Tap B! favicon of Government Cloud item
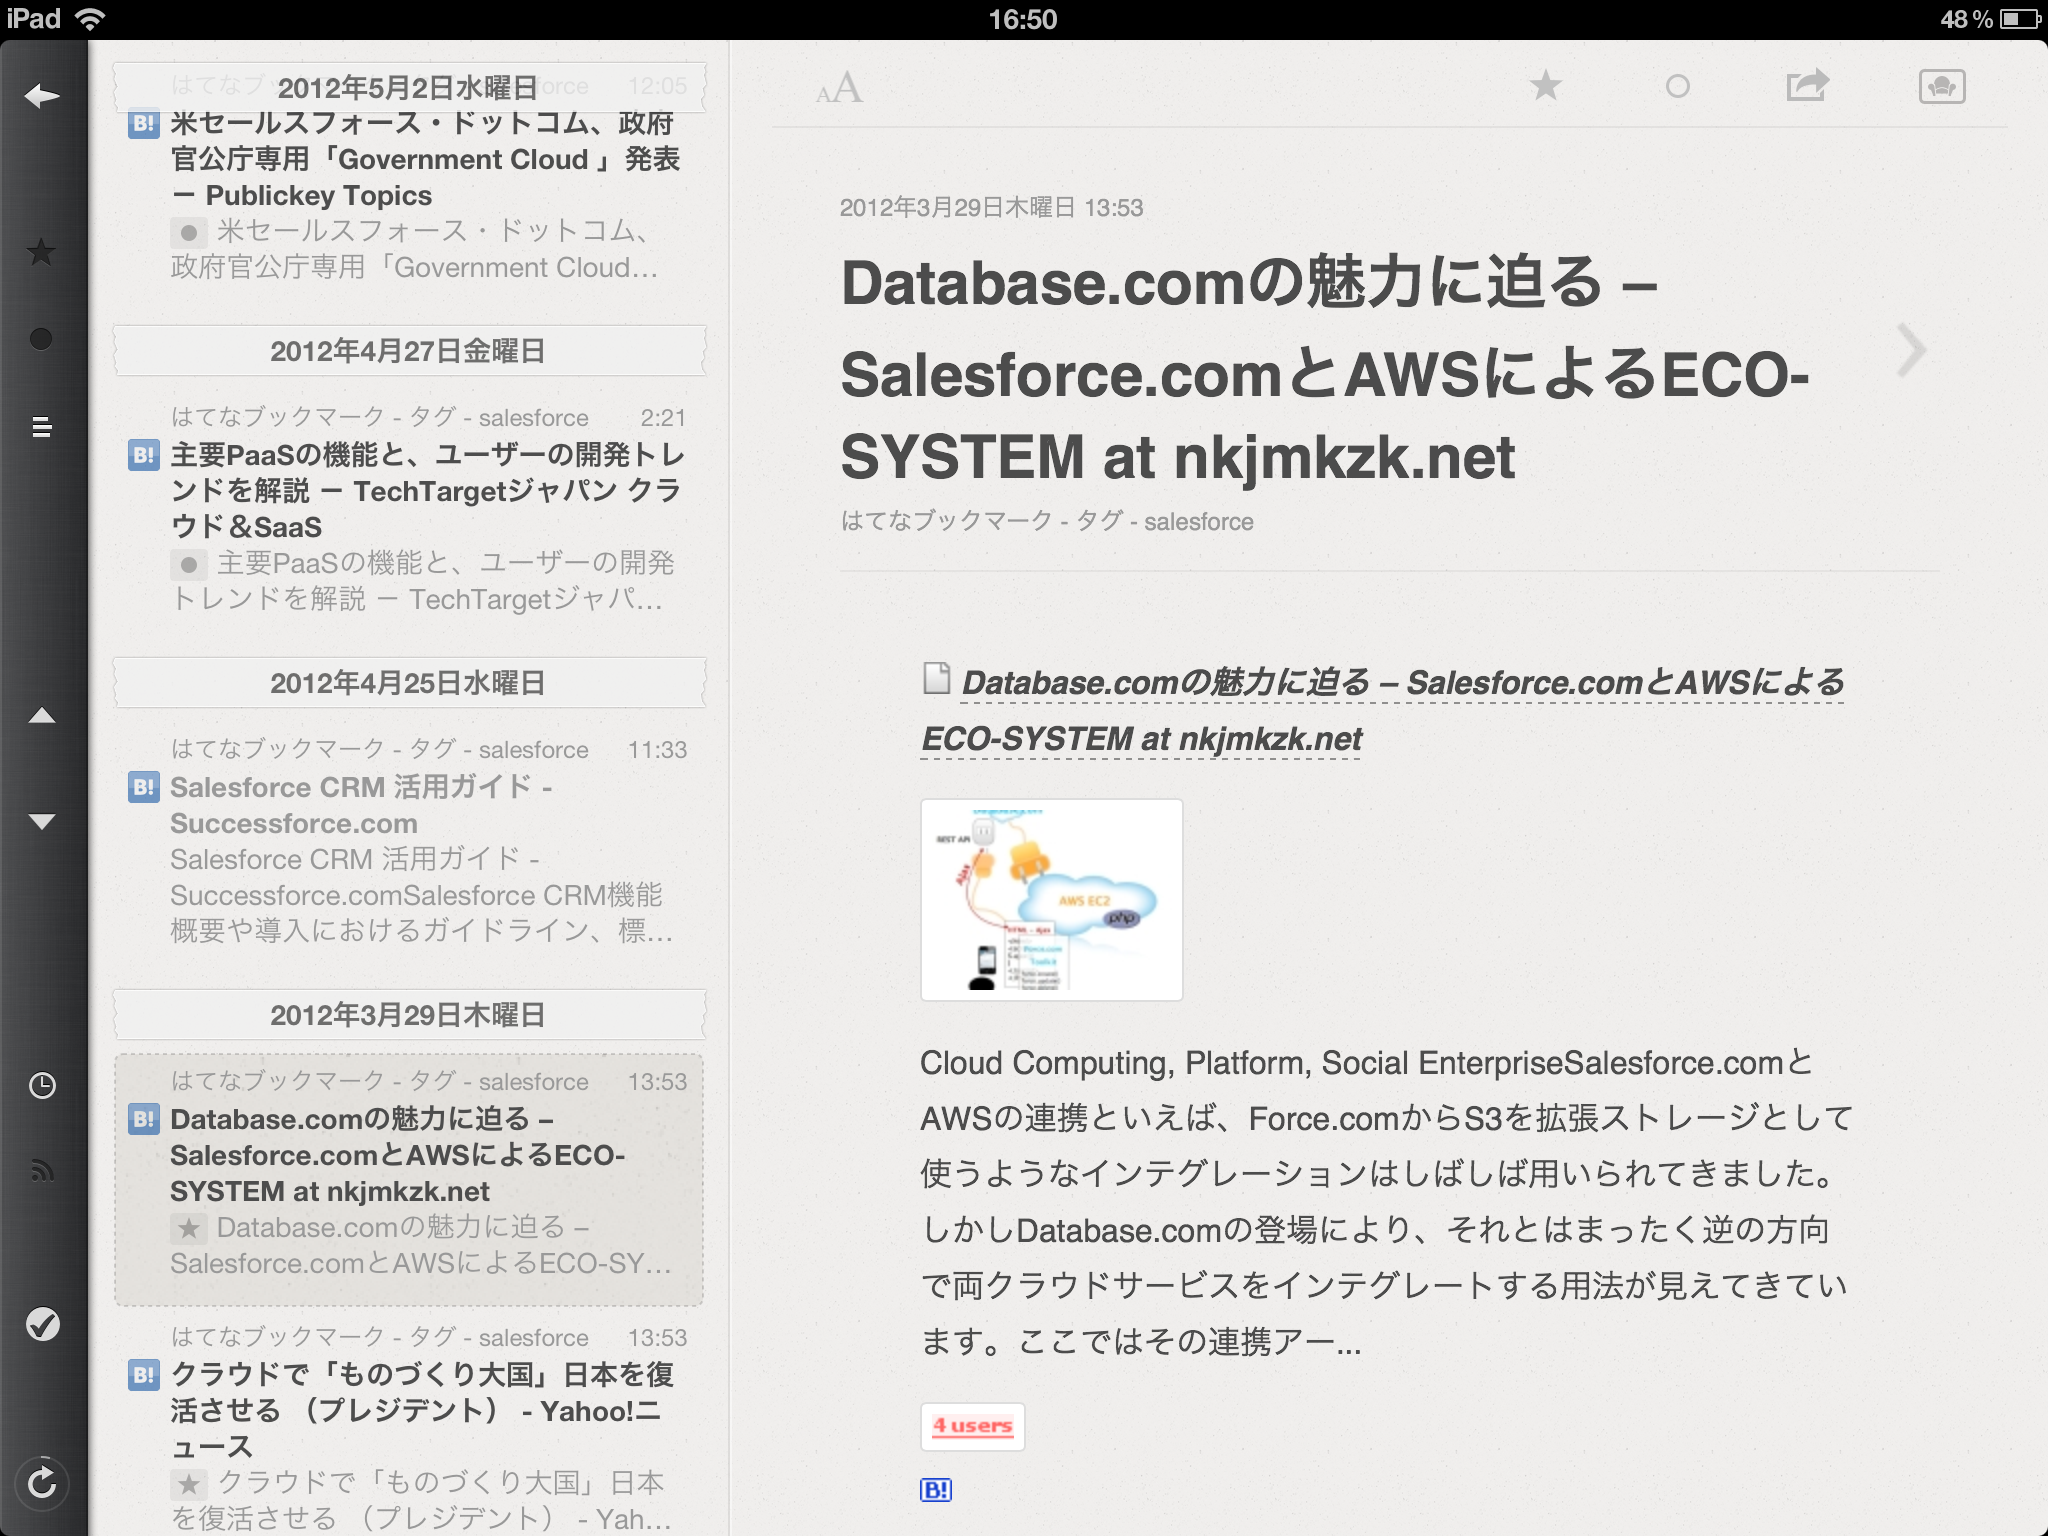The width and height of the screenshot is (2048, 1536). pos(143,125)
